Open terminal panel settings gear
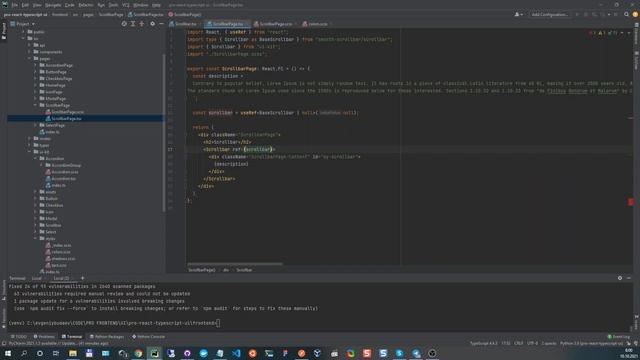Screen dimensions: 640x360 coord(620,278)
